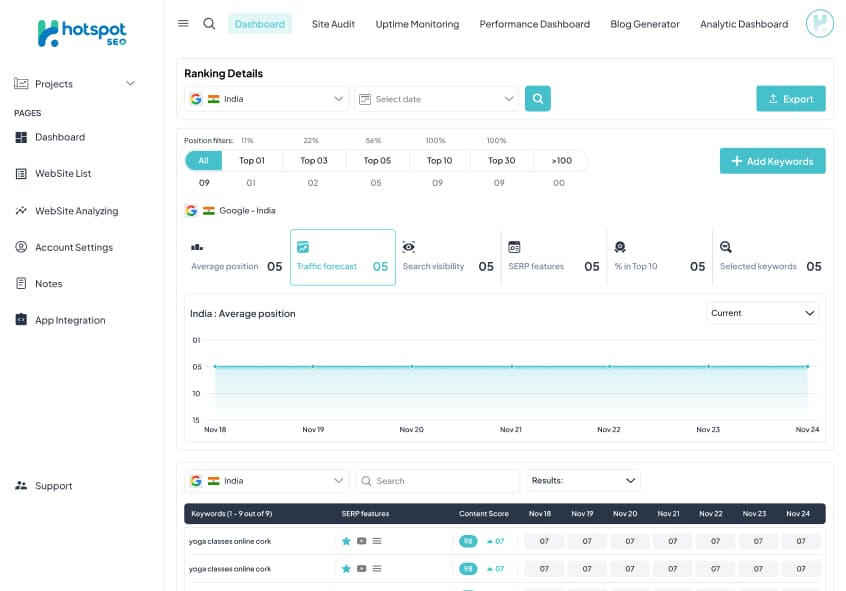The image size is (846, 591).
Task: Open the Performance Dashboard tab
Action: tap(535, 24)
